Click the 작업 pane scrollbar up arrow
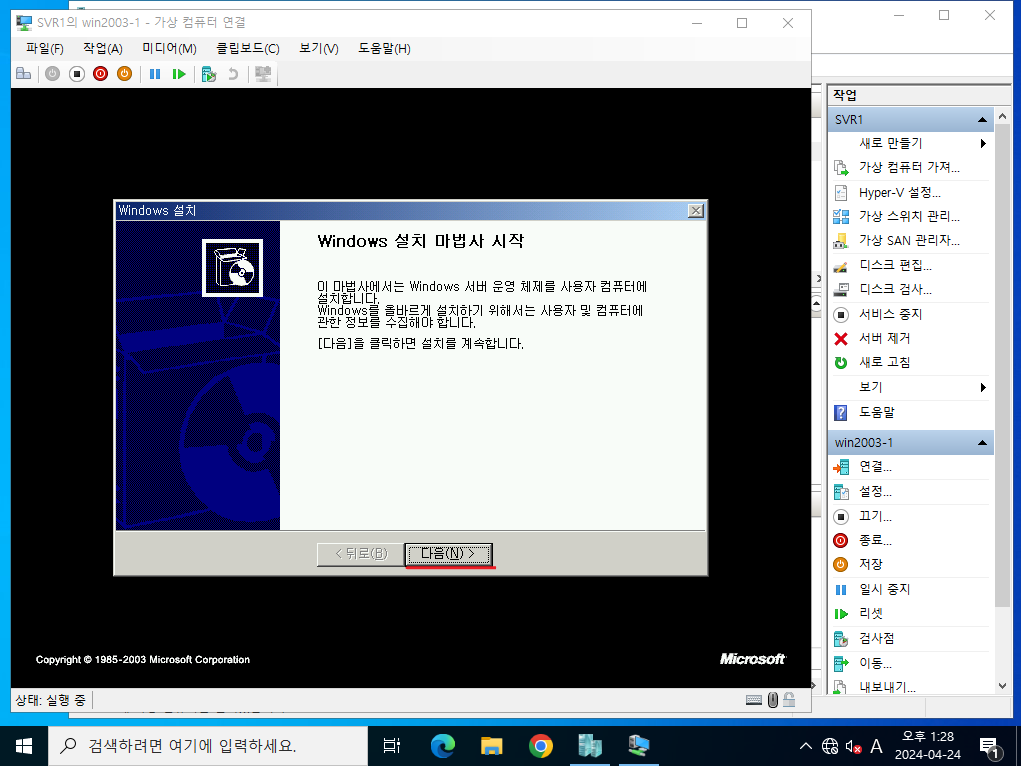 pos(1002,116)
